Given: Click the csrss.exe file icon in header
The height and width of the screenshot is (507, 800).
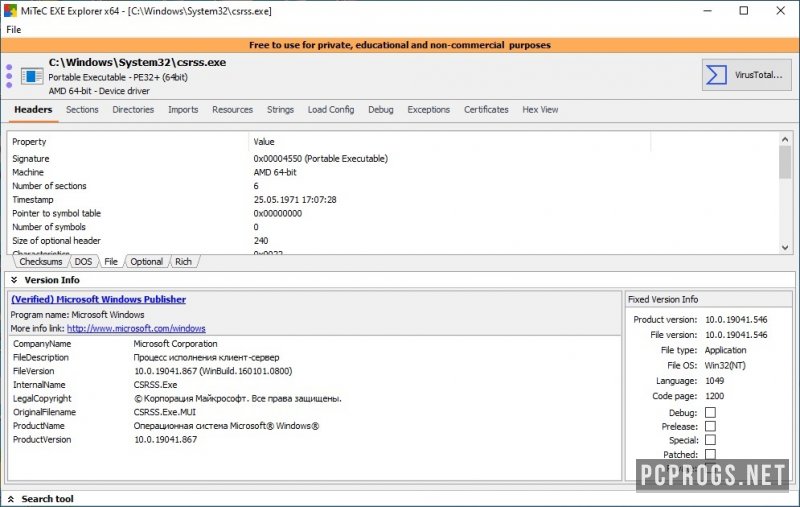Looking at the screenshot, I should click(x=32, y=76).
